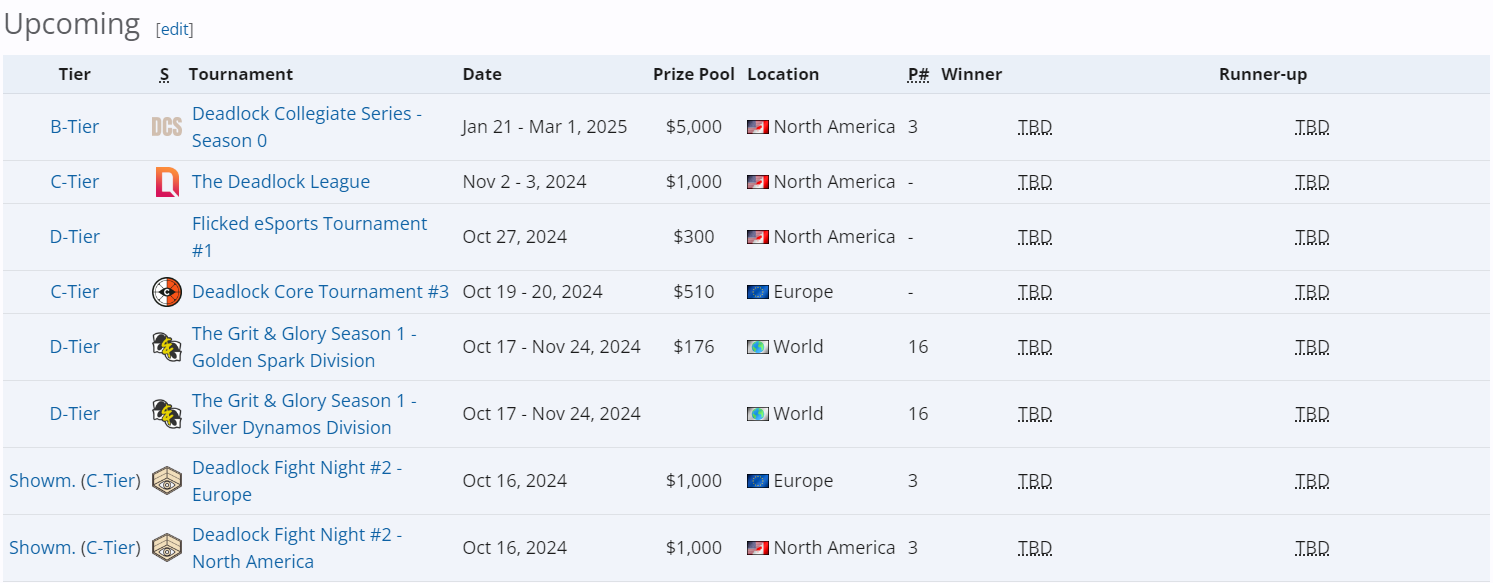Viewport: 1493px width, 583px height.
Task: Click the Prize Pool column header
Action: point(693,74)
